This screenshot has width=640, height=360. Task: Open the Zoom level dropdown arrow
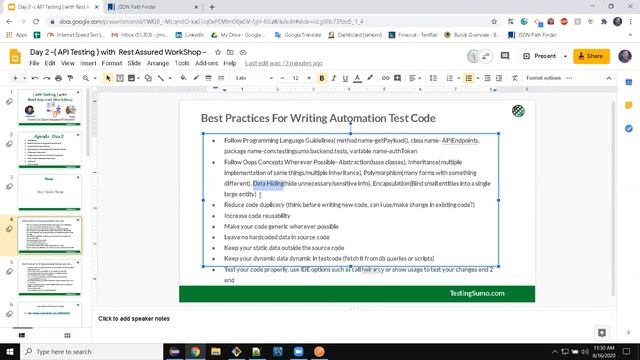[95, 78]
